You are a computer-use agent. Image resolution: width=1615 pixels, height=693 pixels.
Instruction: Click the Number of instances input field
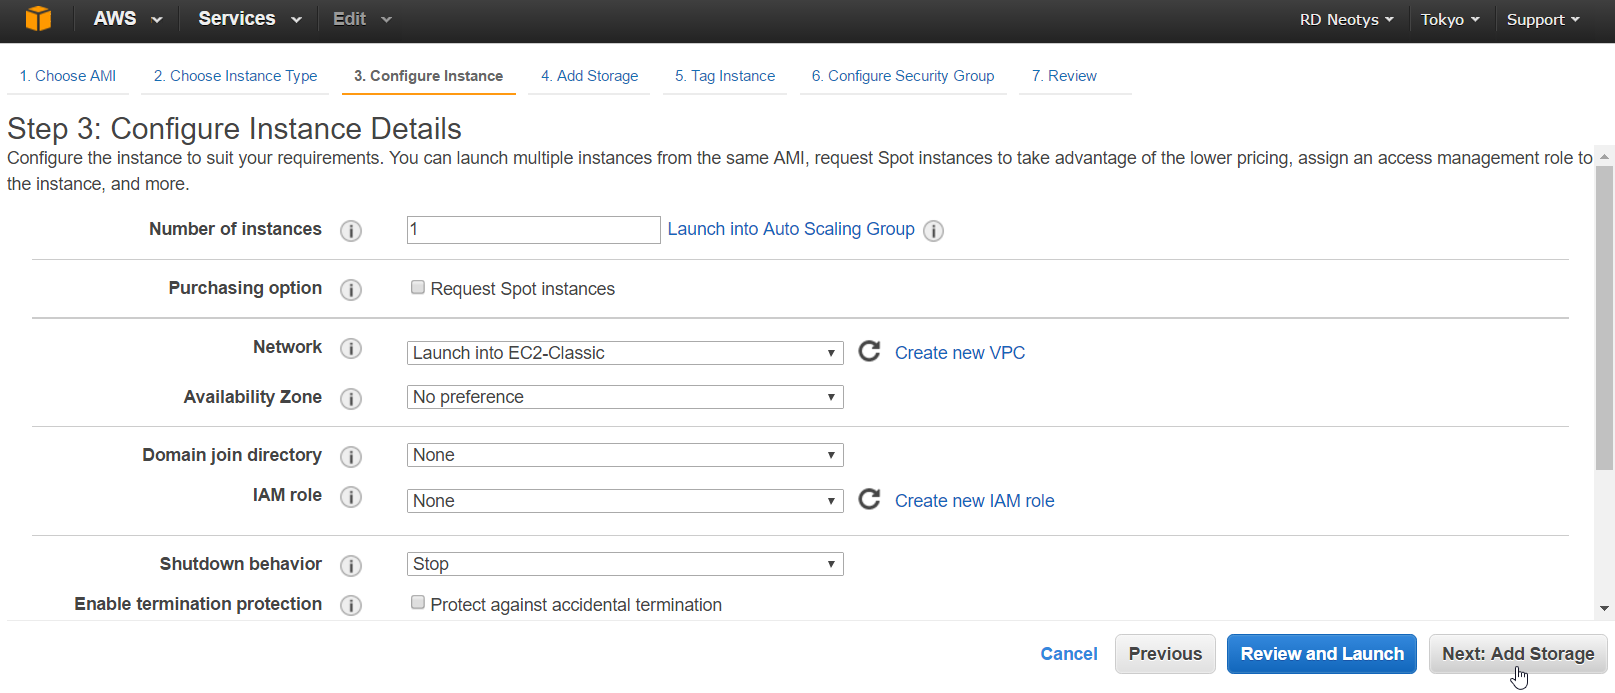click(534, 230)
